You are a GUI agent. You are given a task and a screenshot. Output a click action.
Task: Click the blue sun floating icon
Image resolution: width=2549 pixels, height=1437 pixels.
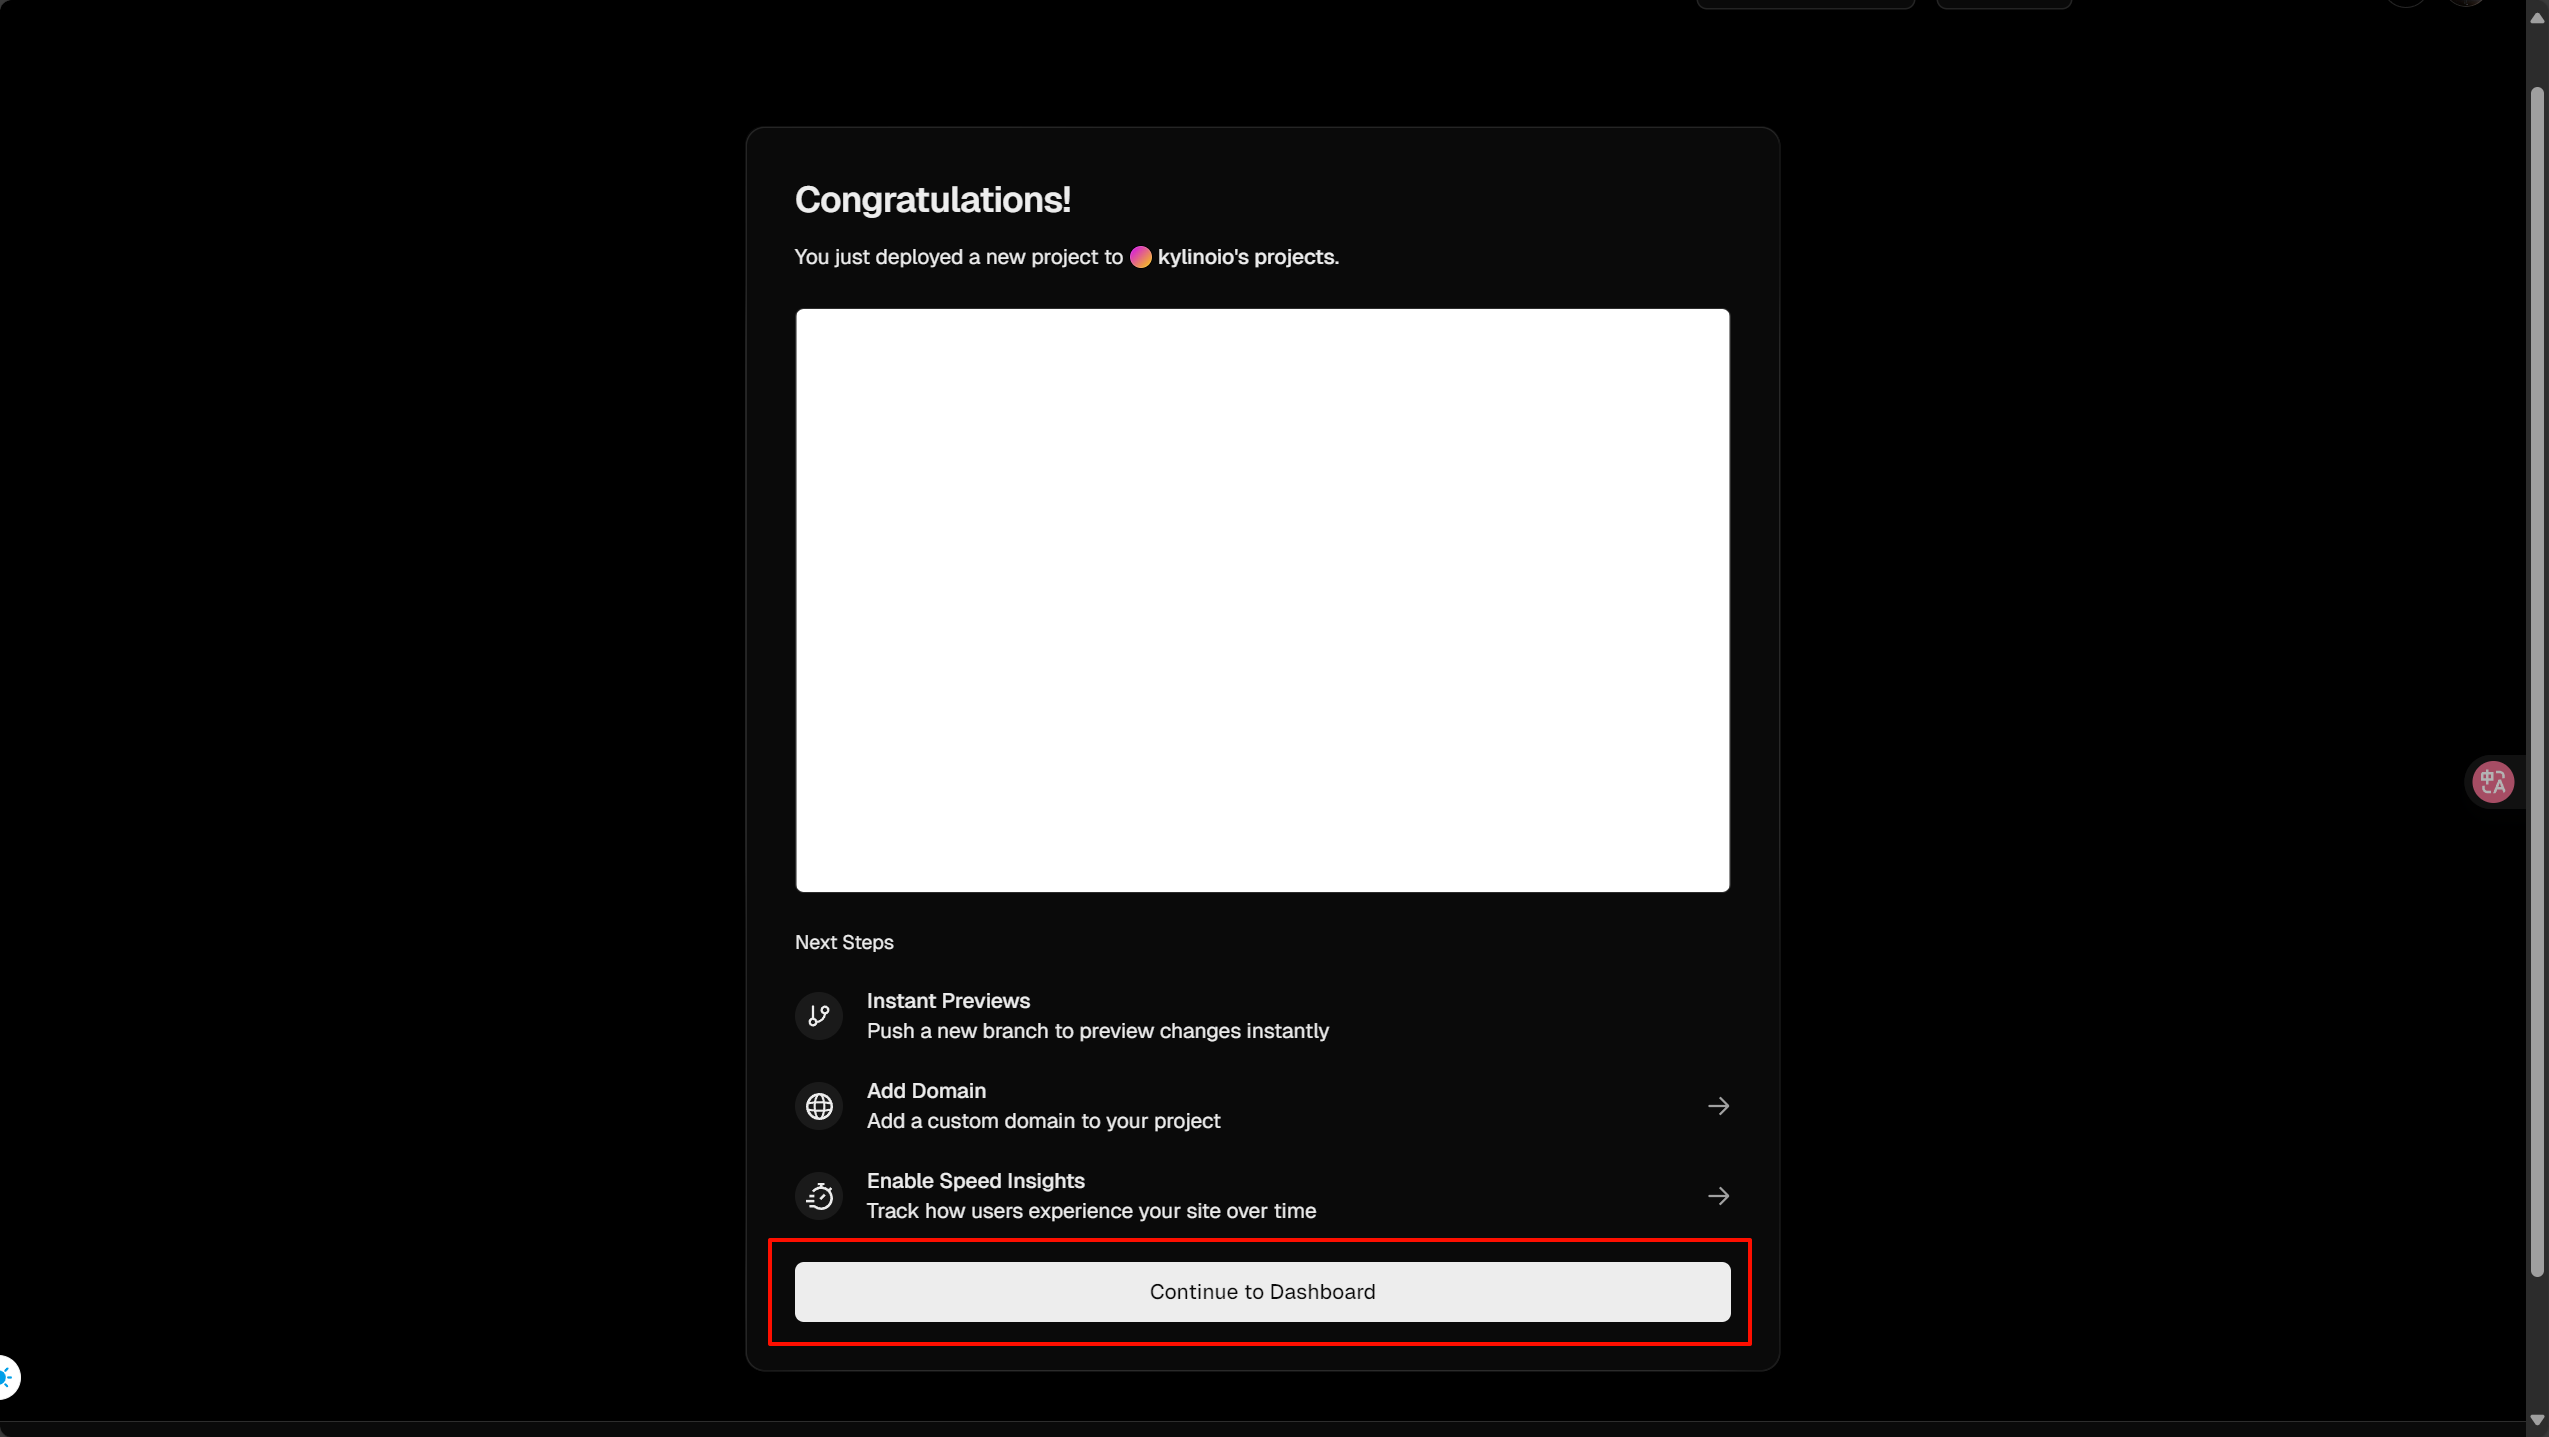(7, 1377)
